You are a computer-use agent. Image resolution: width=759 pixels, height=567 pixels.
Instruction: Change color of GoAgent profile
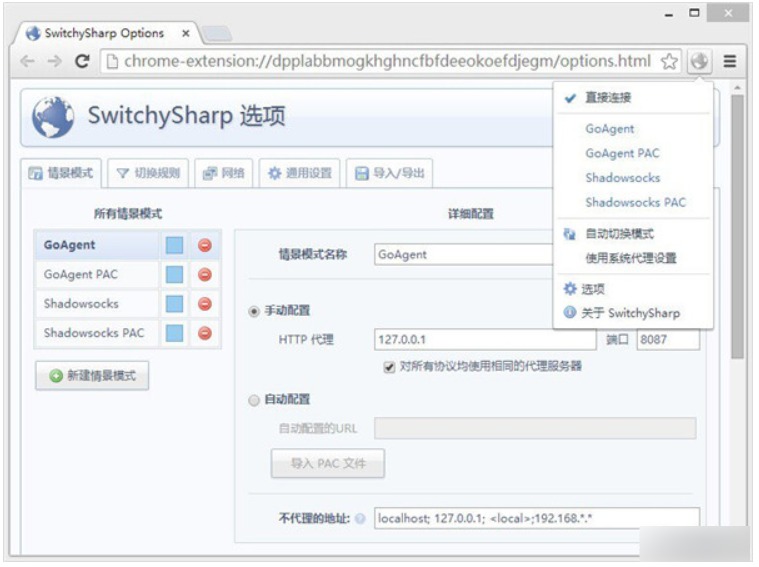174,245
